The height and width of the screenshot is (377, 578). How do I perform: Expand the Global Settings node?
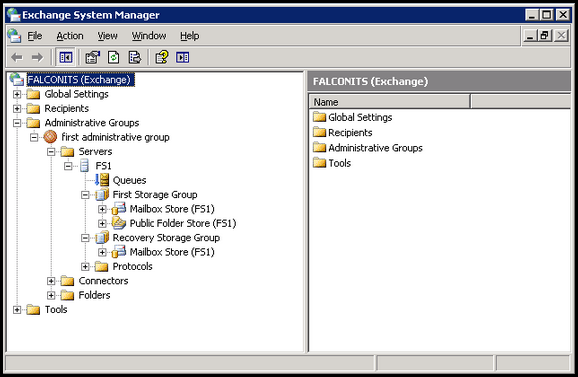tap(17, 94)
